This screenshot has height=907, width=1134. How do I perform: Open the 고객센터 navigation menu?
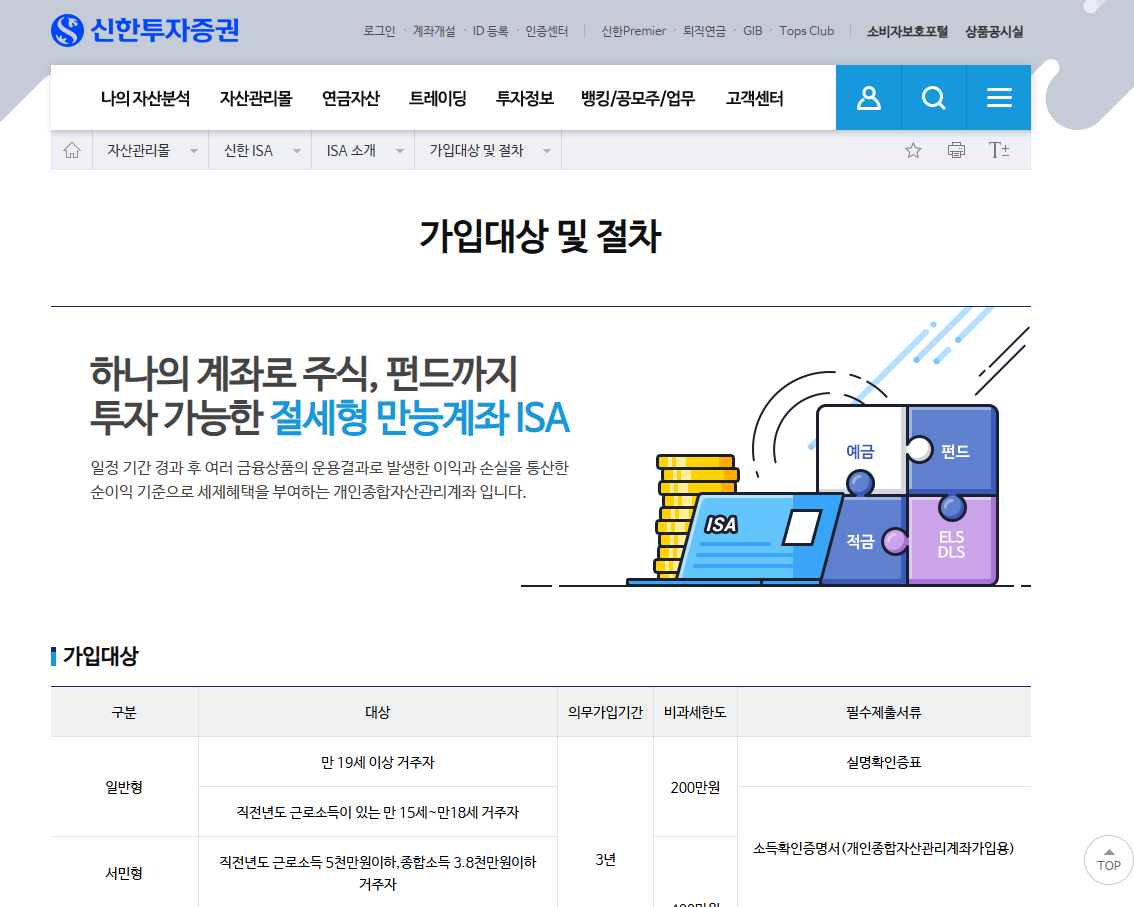point(753,97)
